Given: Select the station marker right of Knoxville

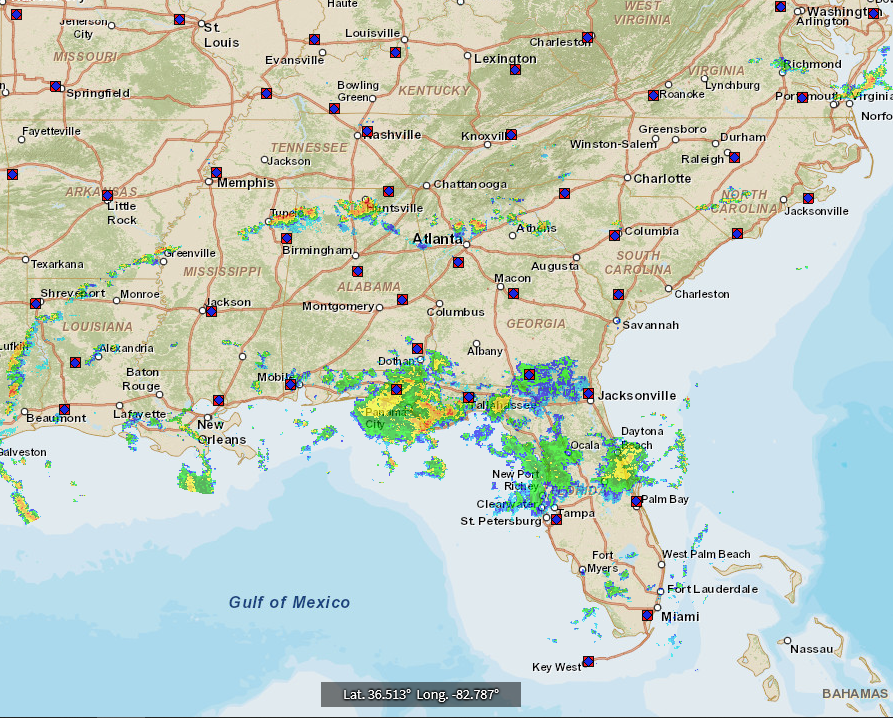Looking at the screenshot, I should pyautogui.click(x=511, y=134).
